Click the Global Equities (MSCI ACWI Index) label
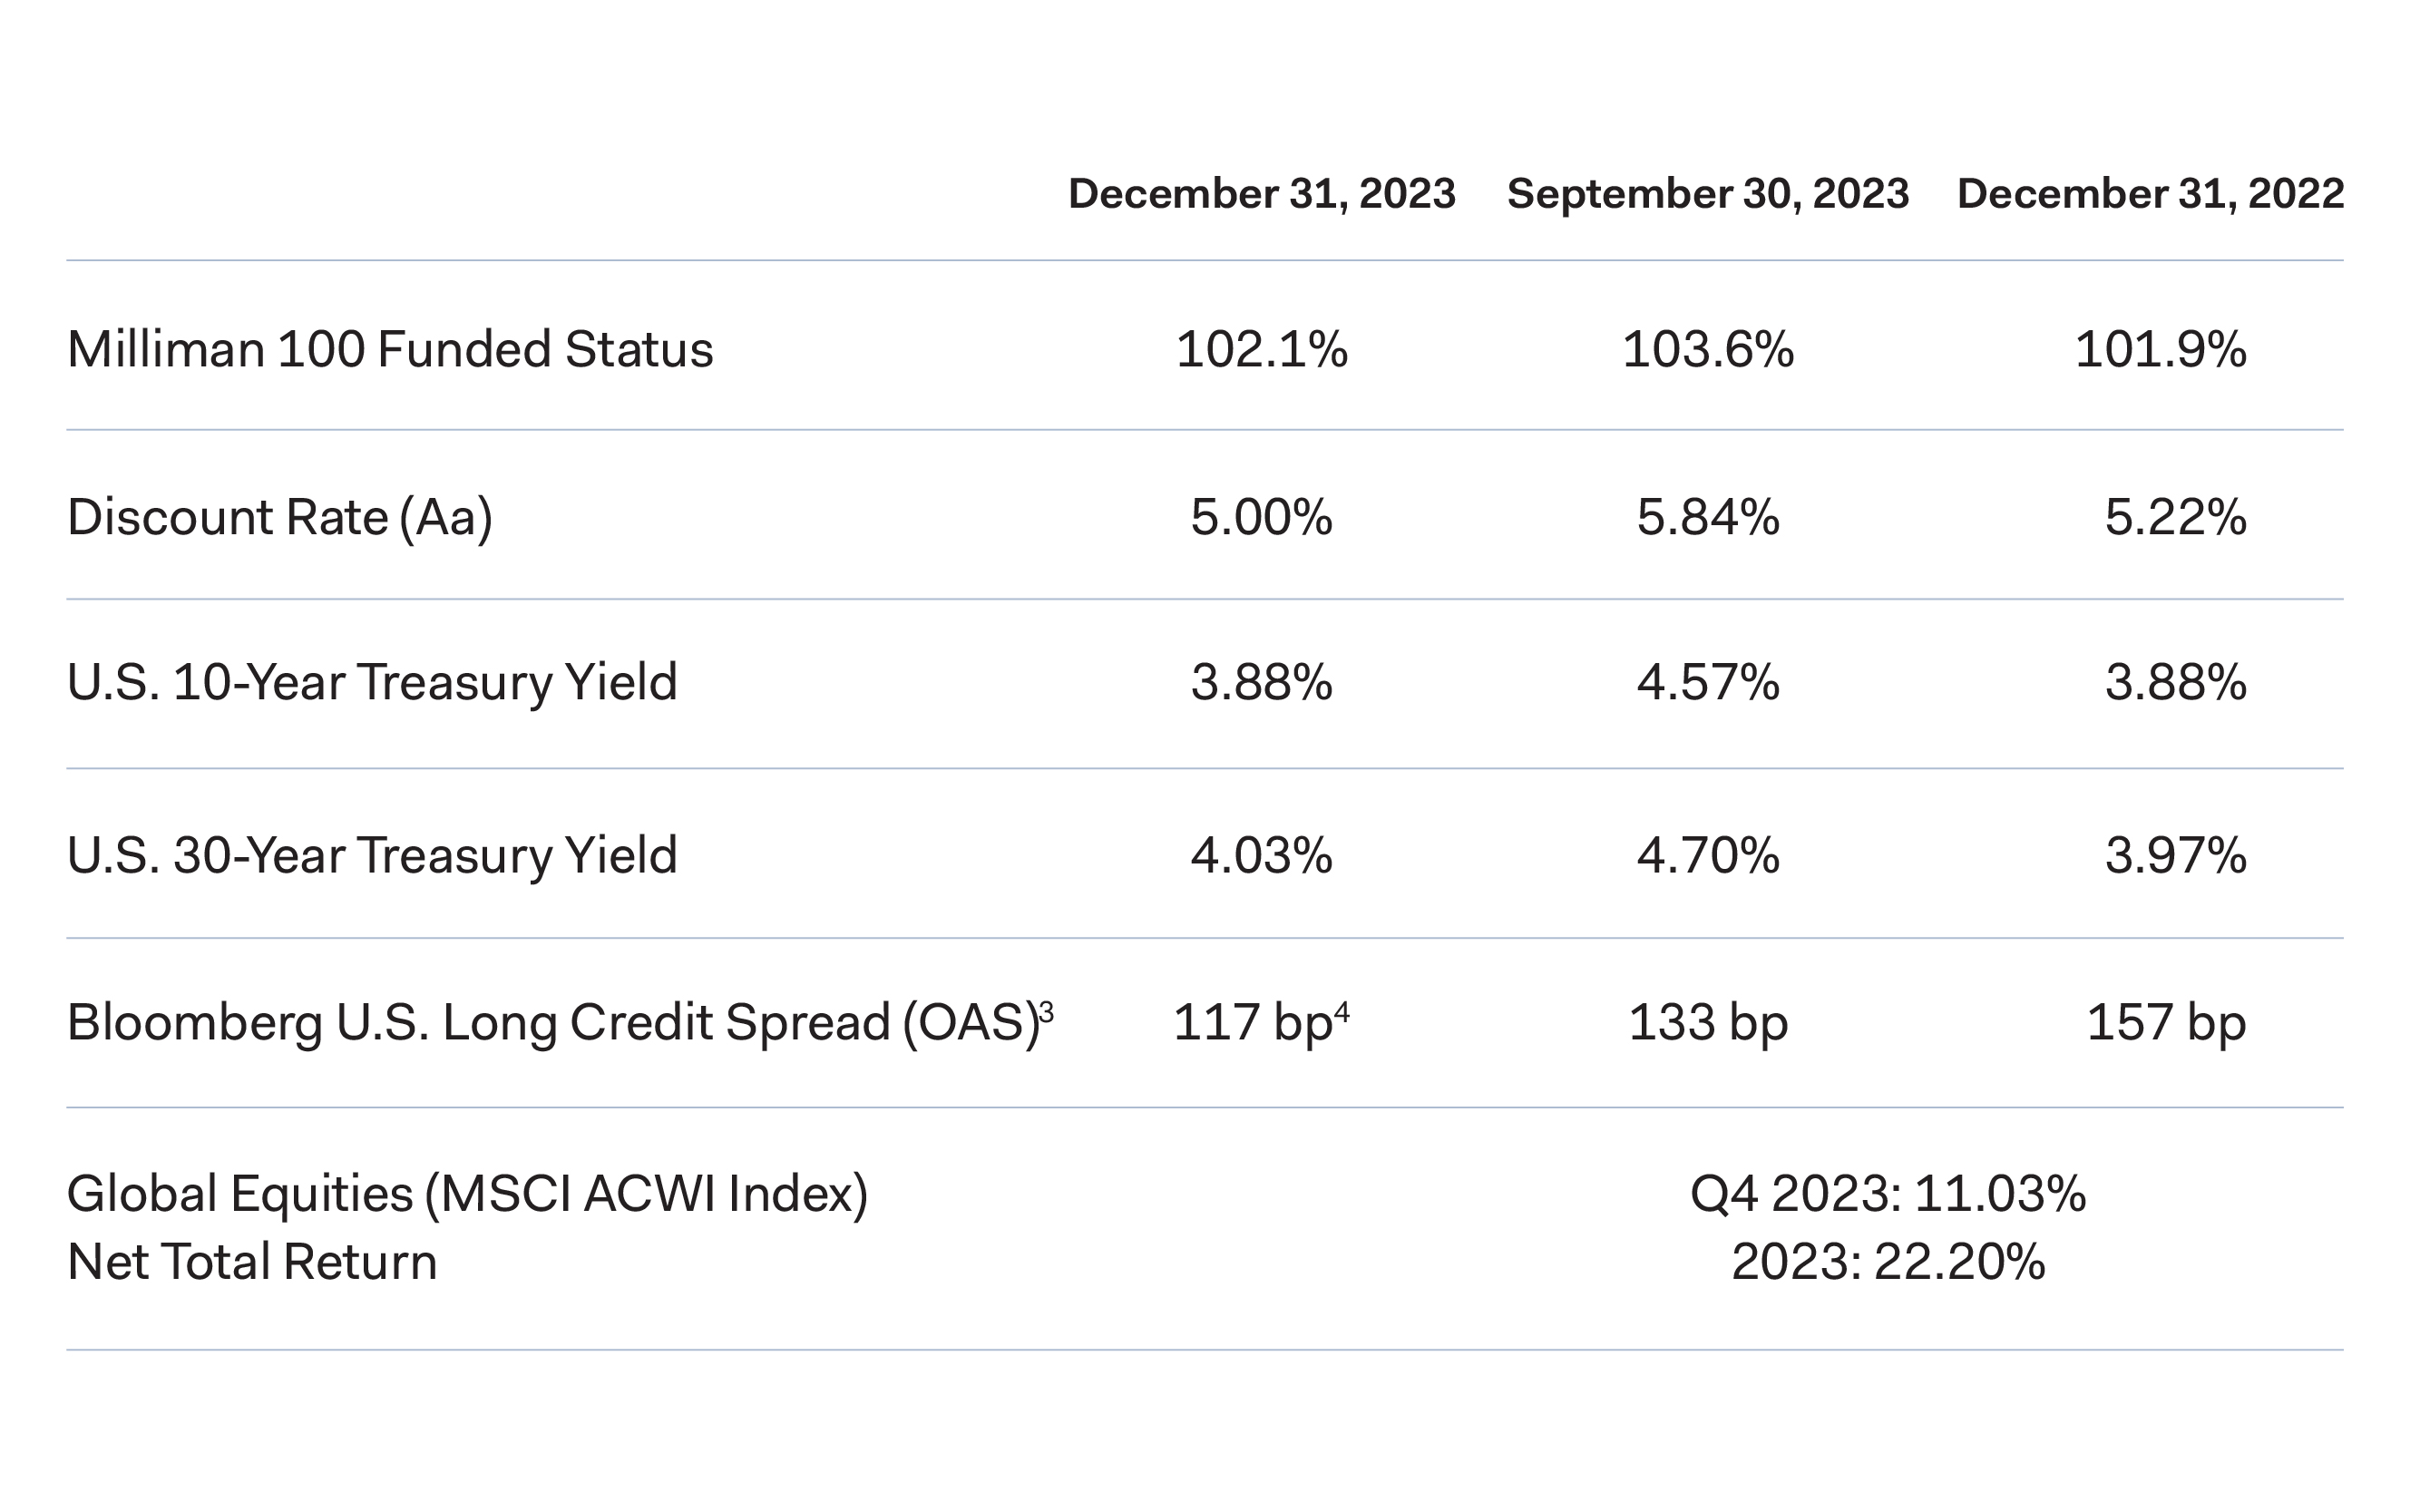This screenshot has width=2420, height=1512. (467, 1194)
